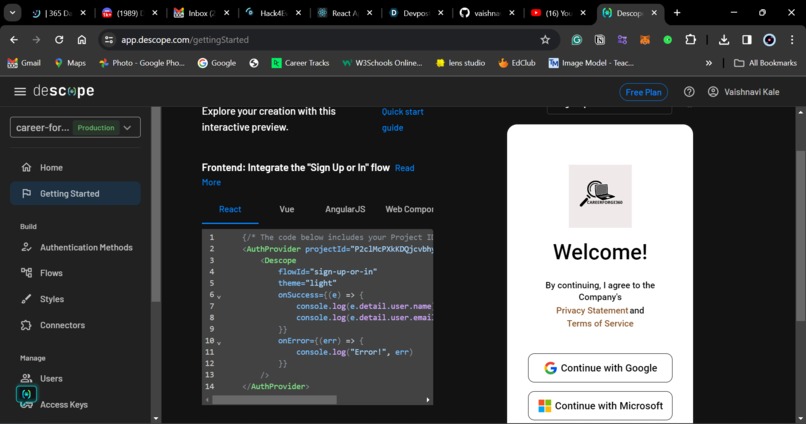Click the Getting Started flag icon
The height and width of the screenshot is (424, 806).
tap(26, 194)
